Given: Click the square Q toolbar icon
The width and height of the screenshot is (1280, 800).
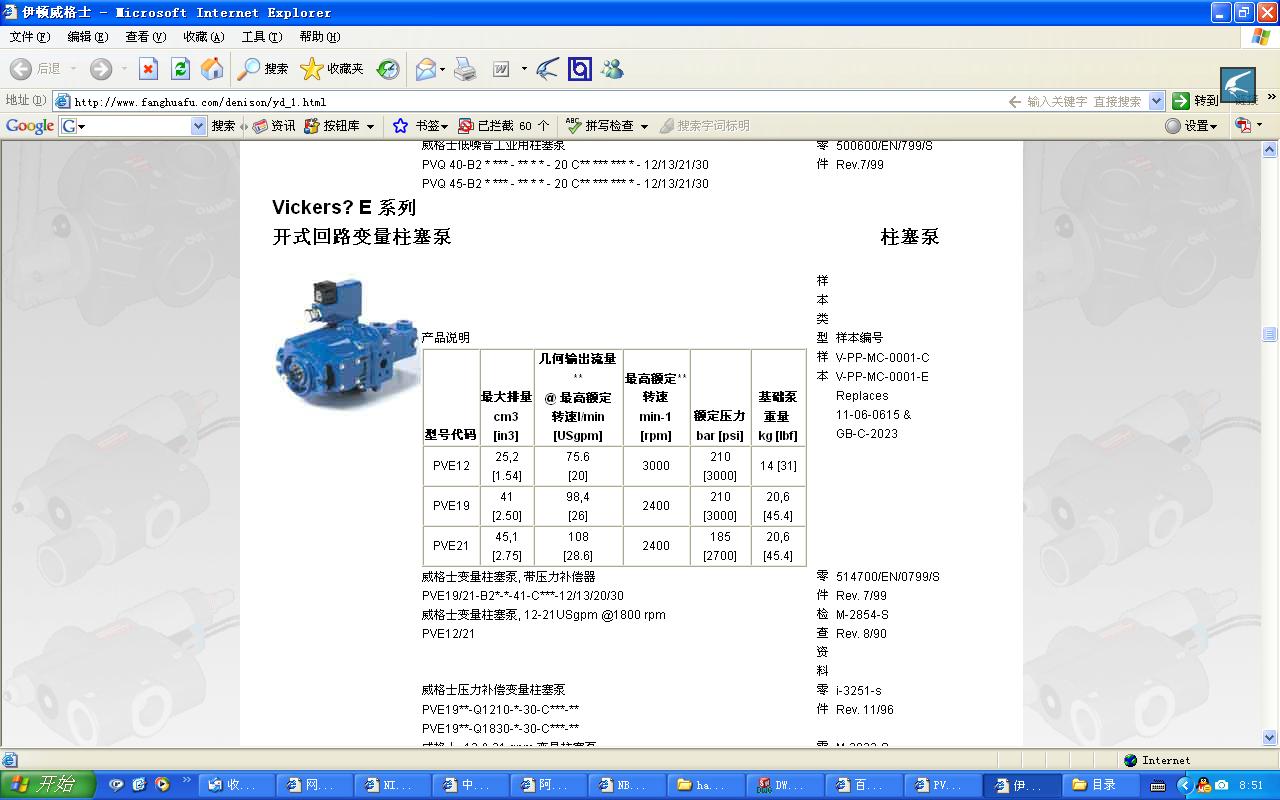Looking at the screenshot, I should click(579, 69).
